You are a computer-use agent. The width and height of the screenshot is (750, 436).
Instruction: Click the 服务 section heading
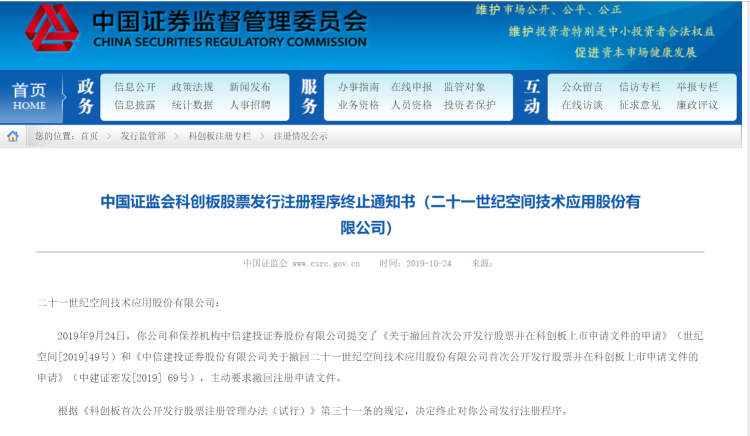(x=309, y=97)
